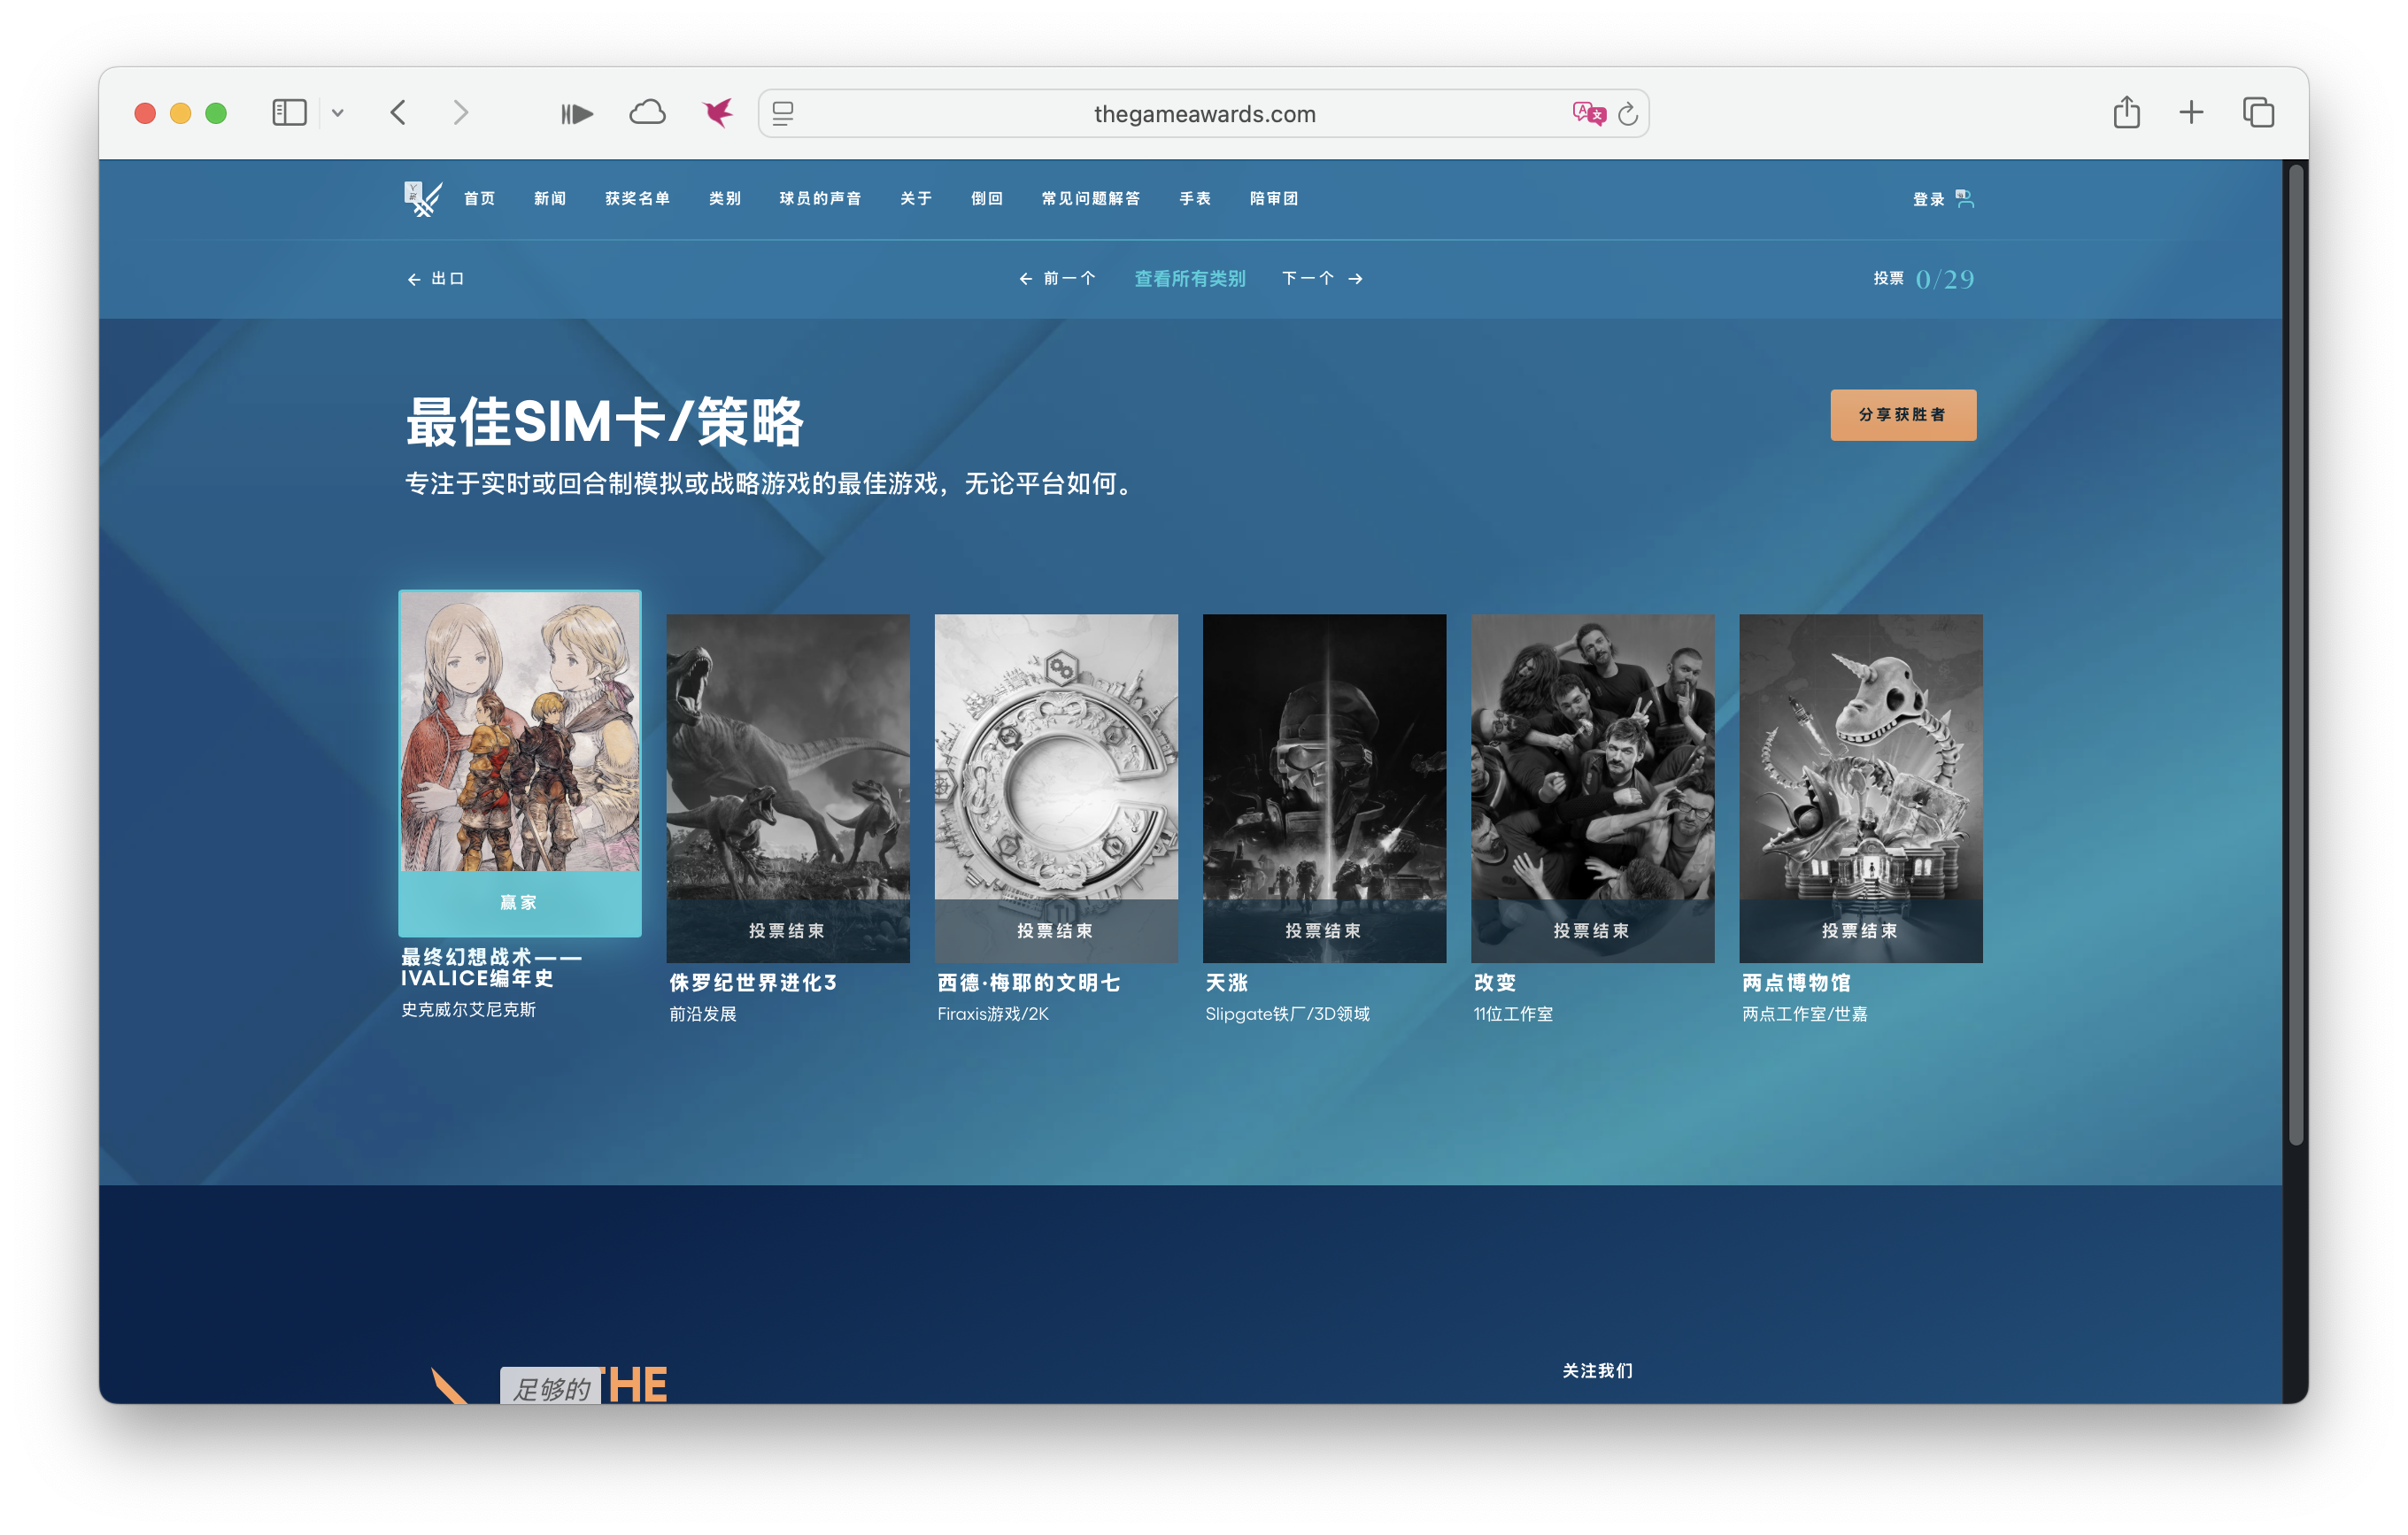This screenshot has width=2408, height=1535.
Task: Click 查看所有类别 link
Action: (x=1189, y=278)
